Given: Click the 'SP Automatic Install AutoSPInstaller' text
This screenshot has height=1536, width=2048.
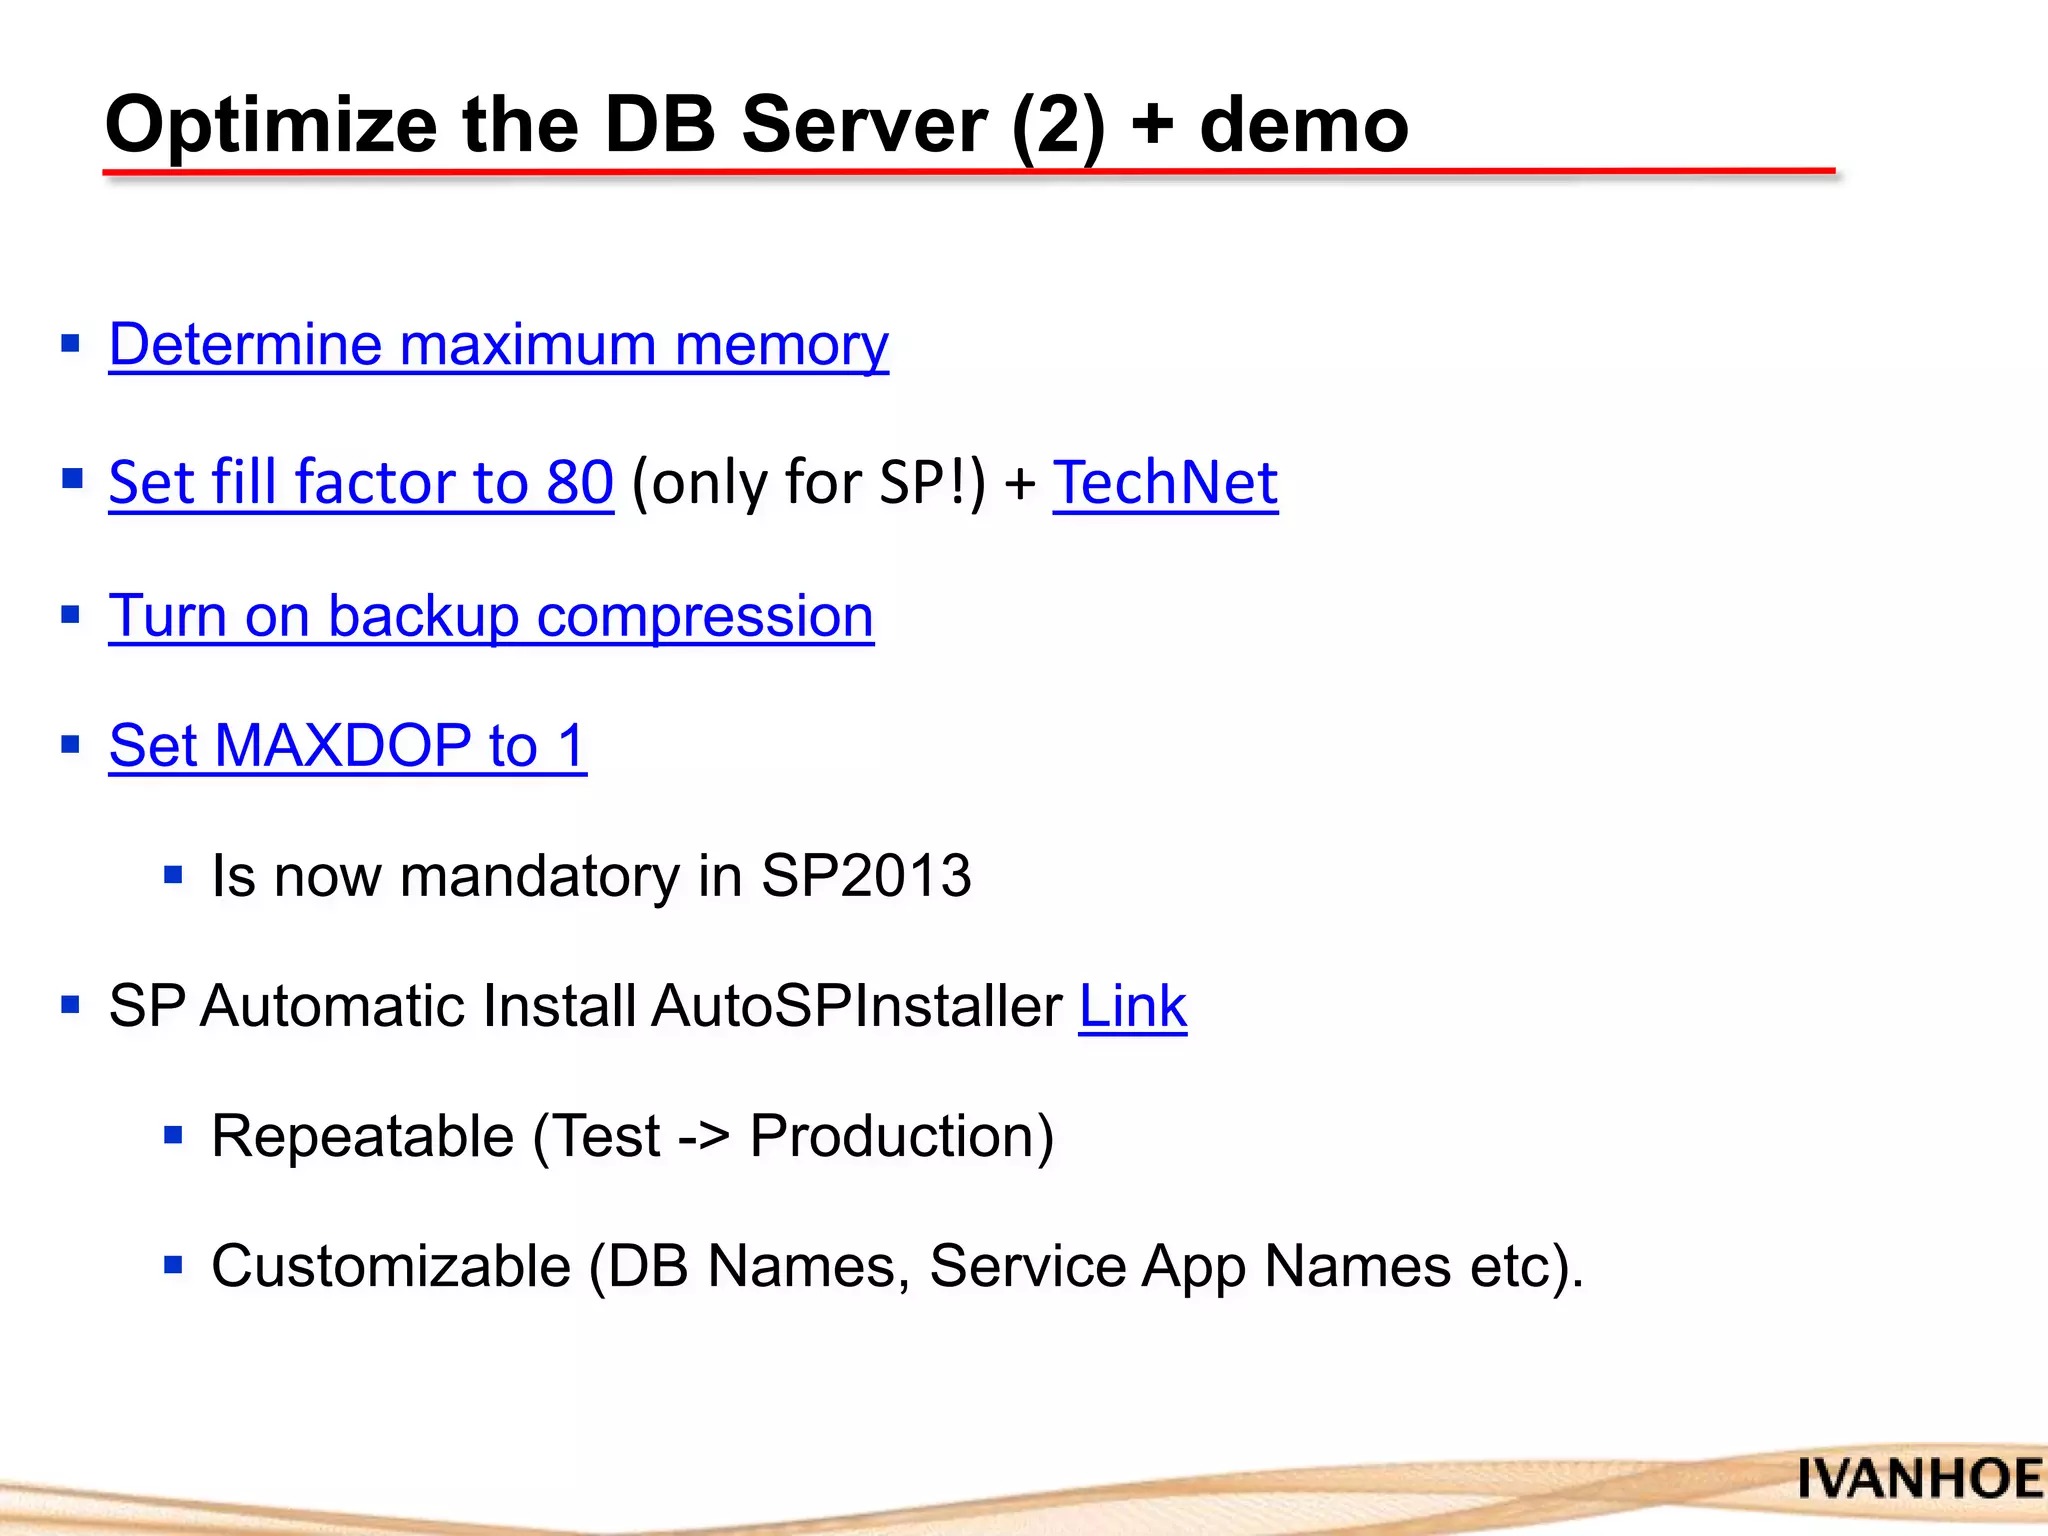Looking at the screenshot, I should click(x=585, y=1006).
